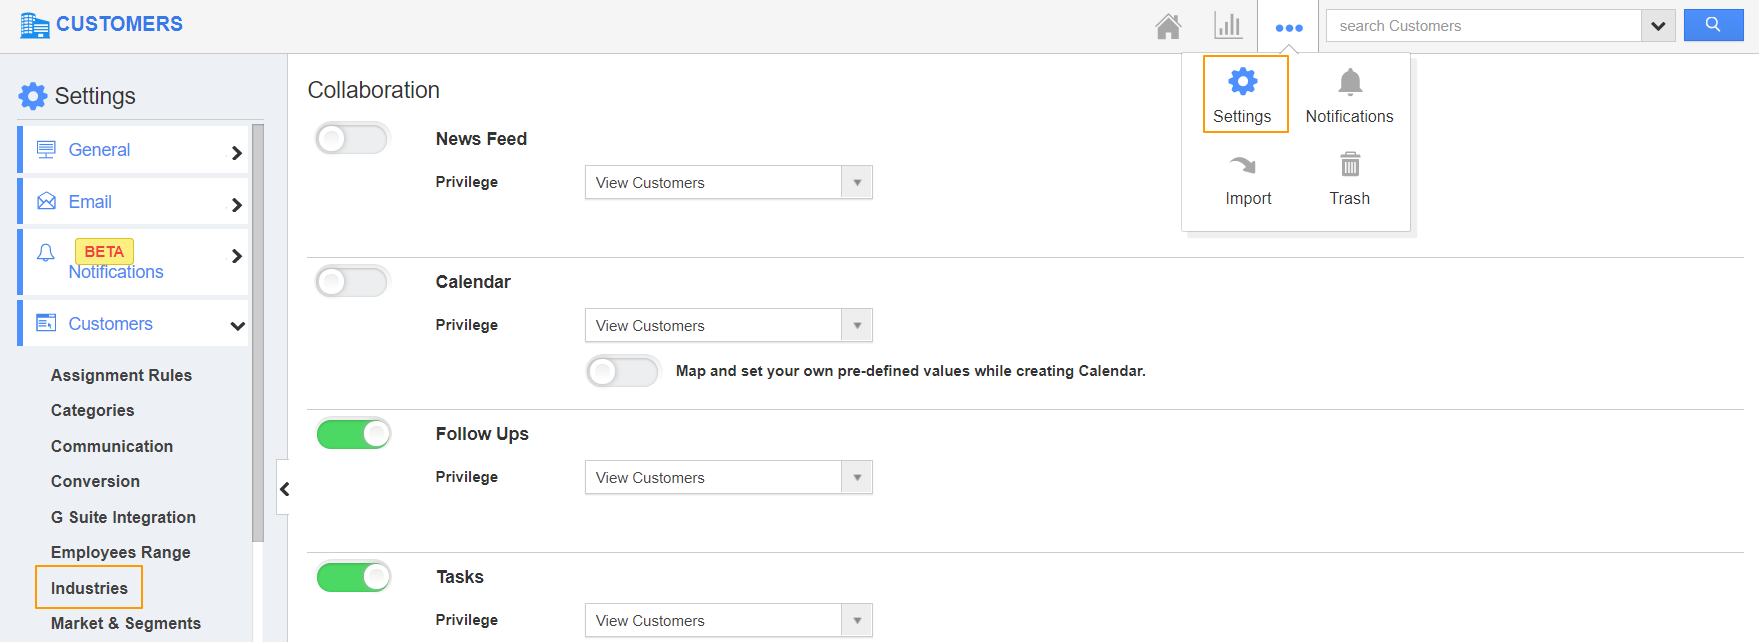
Task: Click the search Customers input field
Action: coord(1483,26)
